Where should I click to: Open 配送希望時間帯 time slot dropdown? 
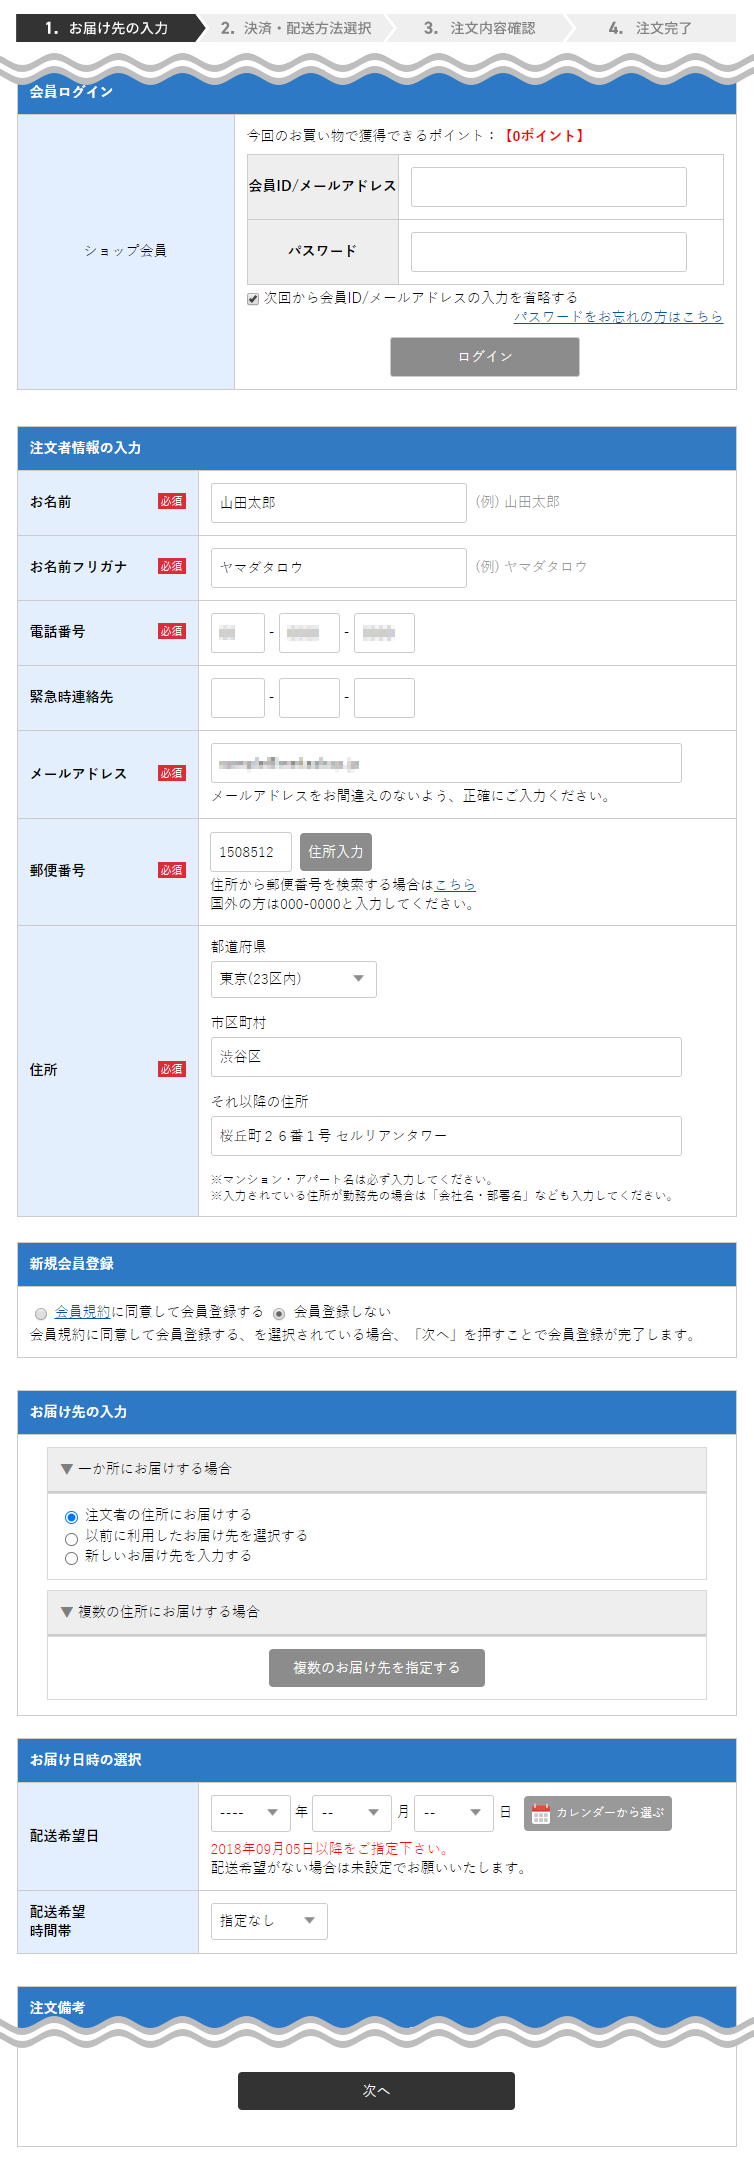coord(268,1921)
